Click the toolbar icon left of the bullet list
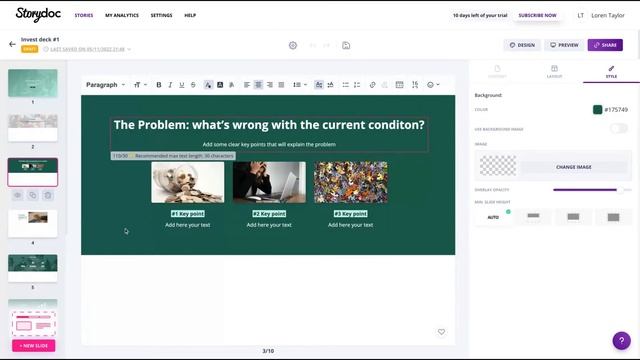This screenshot has width=640, height=360. (x=331, y=85)
